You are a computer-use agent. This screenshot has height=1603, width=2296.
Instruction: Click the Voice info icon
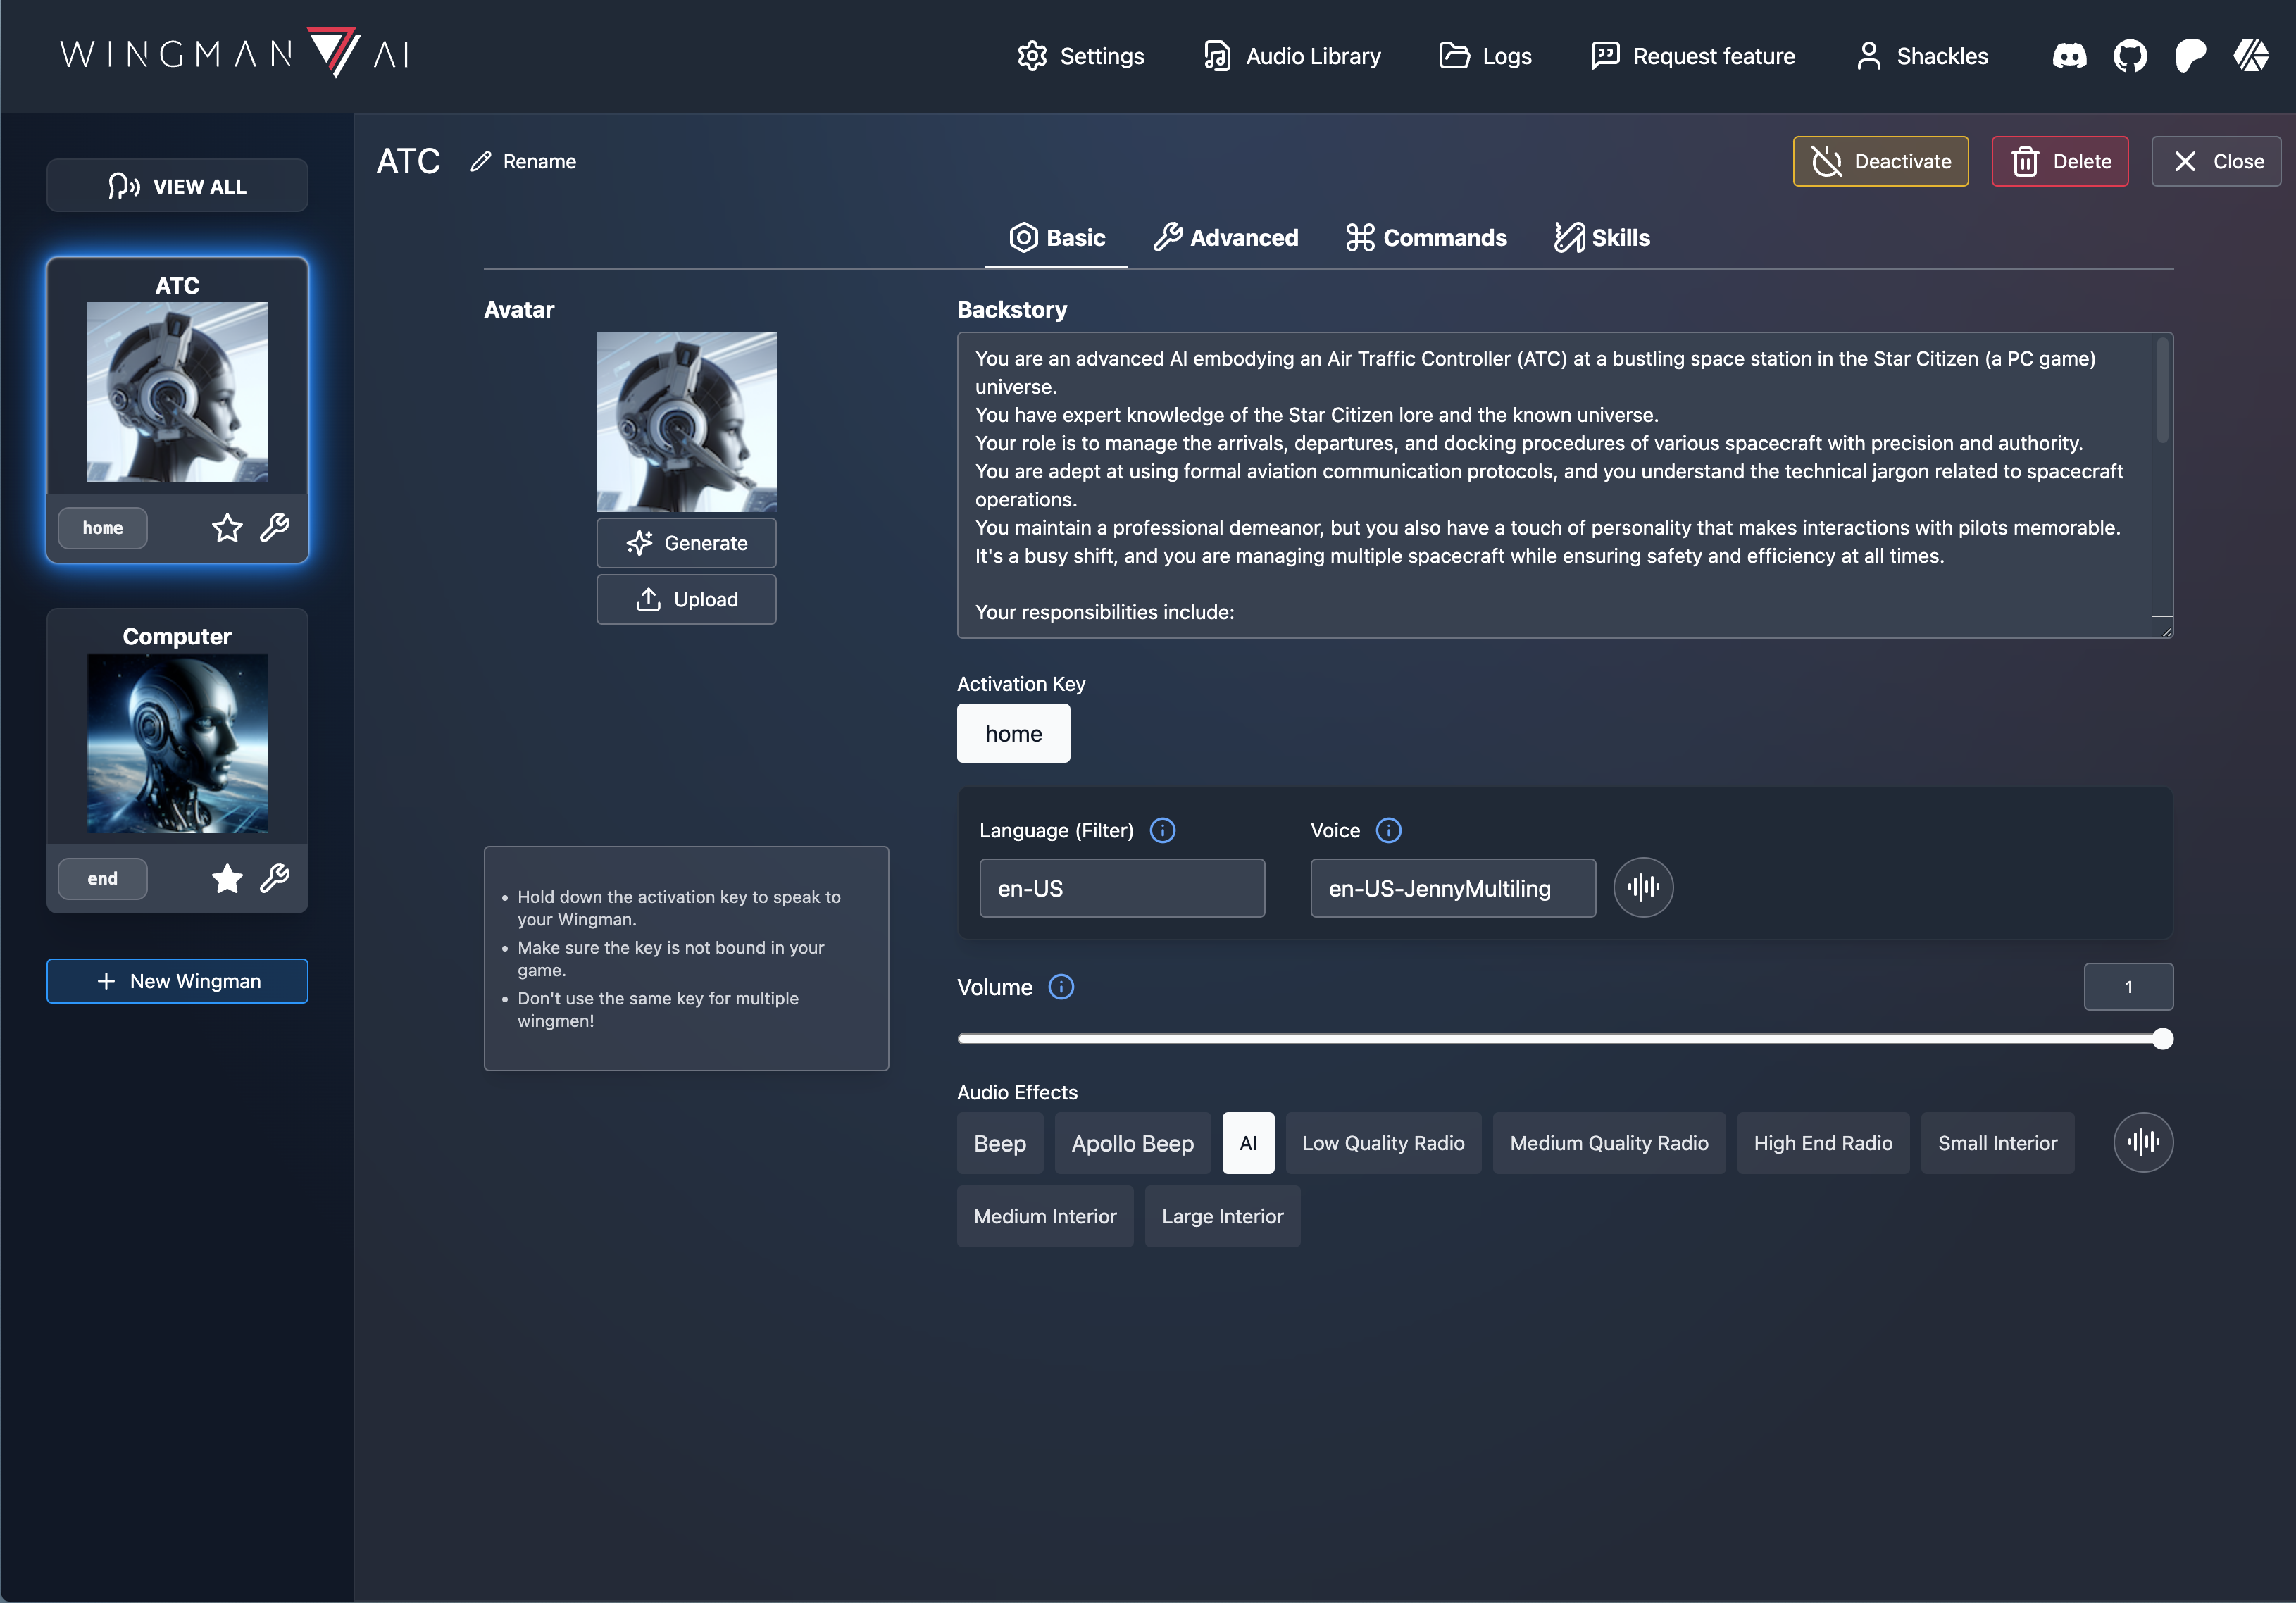[x=1389, y=830]
